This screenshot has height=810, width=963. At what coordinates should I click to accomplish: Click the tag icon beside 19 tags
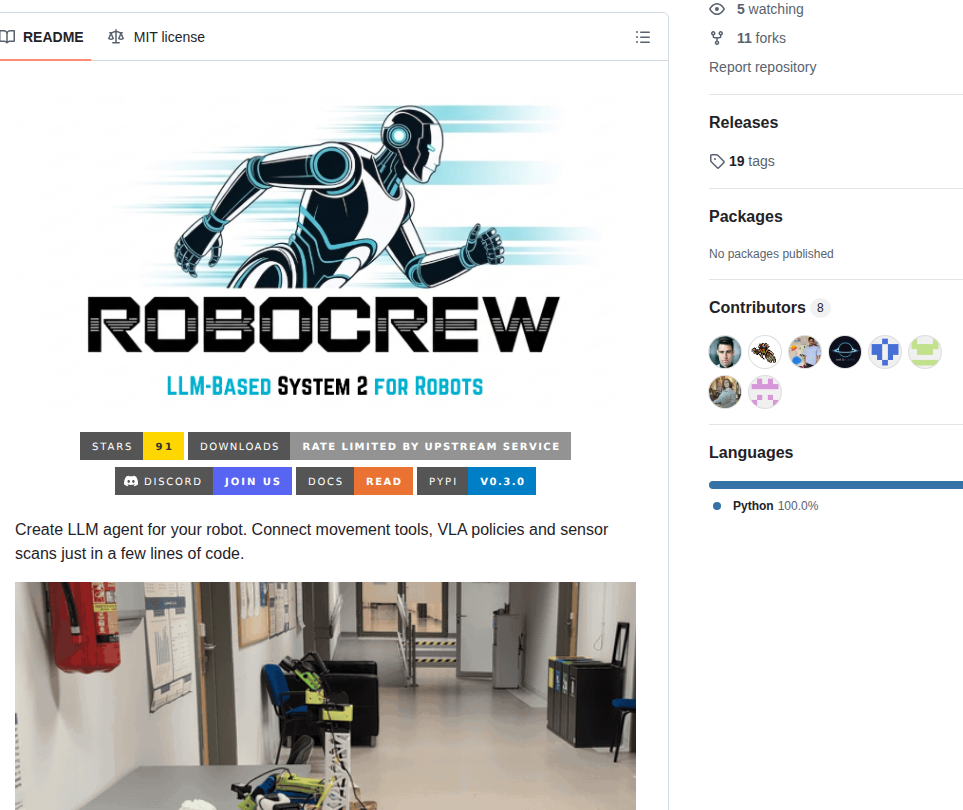tap(717, 162)
